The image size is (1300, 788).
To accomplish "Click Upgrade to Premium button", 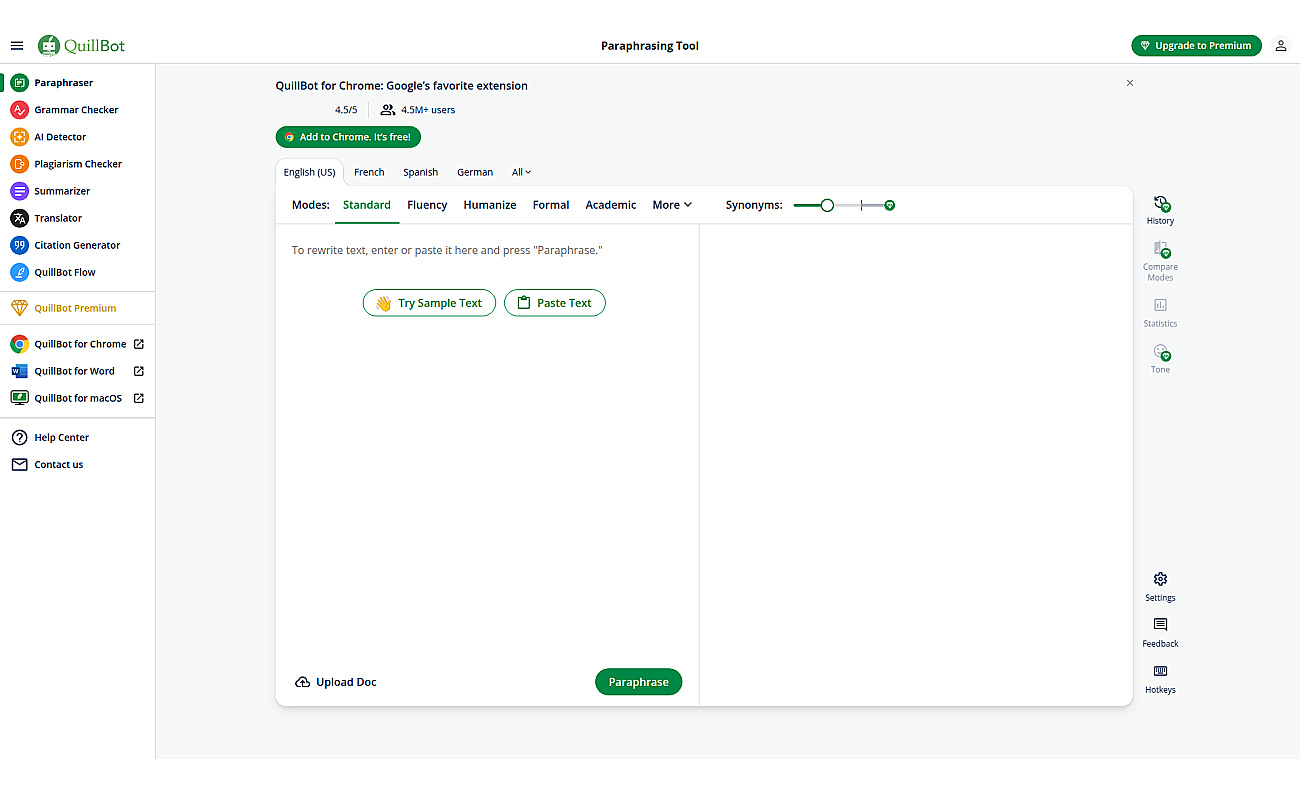I will 1196,46.
